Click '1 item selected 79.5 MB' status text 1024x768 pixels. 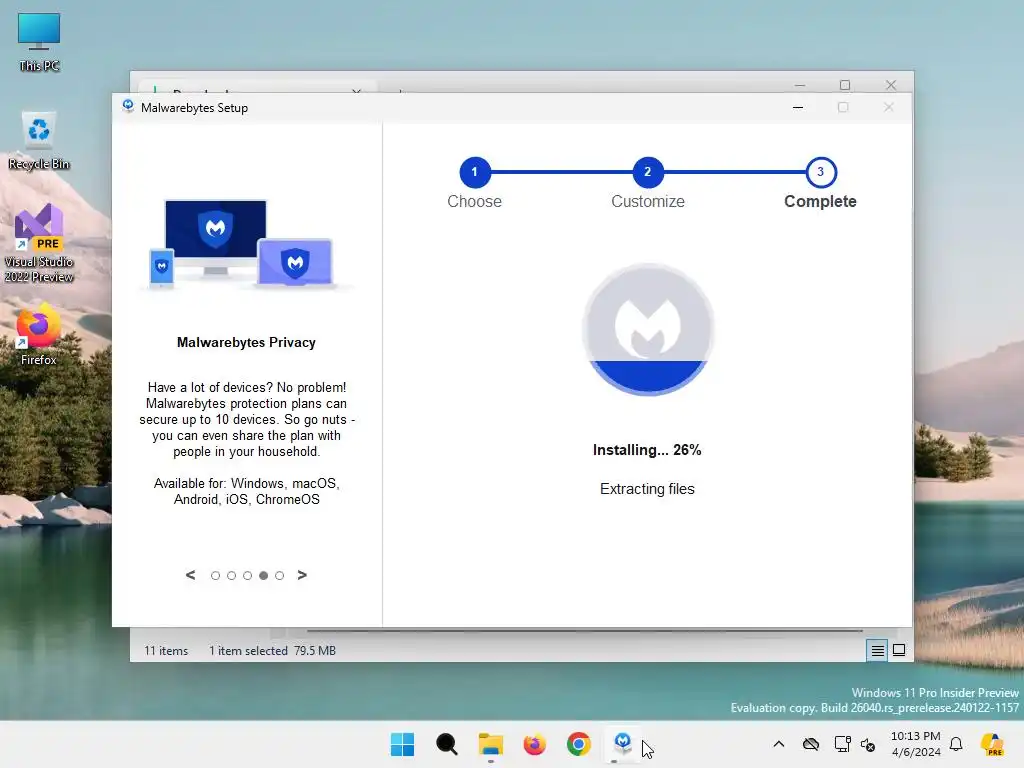(272, 651)
